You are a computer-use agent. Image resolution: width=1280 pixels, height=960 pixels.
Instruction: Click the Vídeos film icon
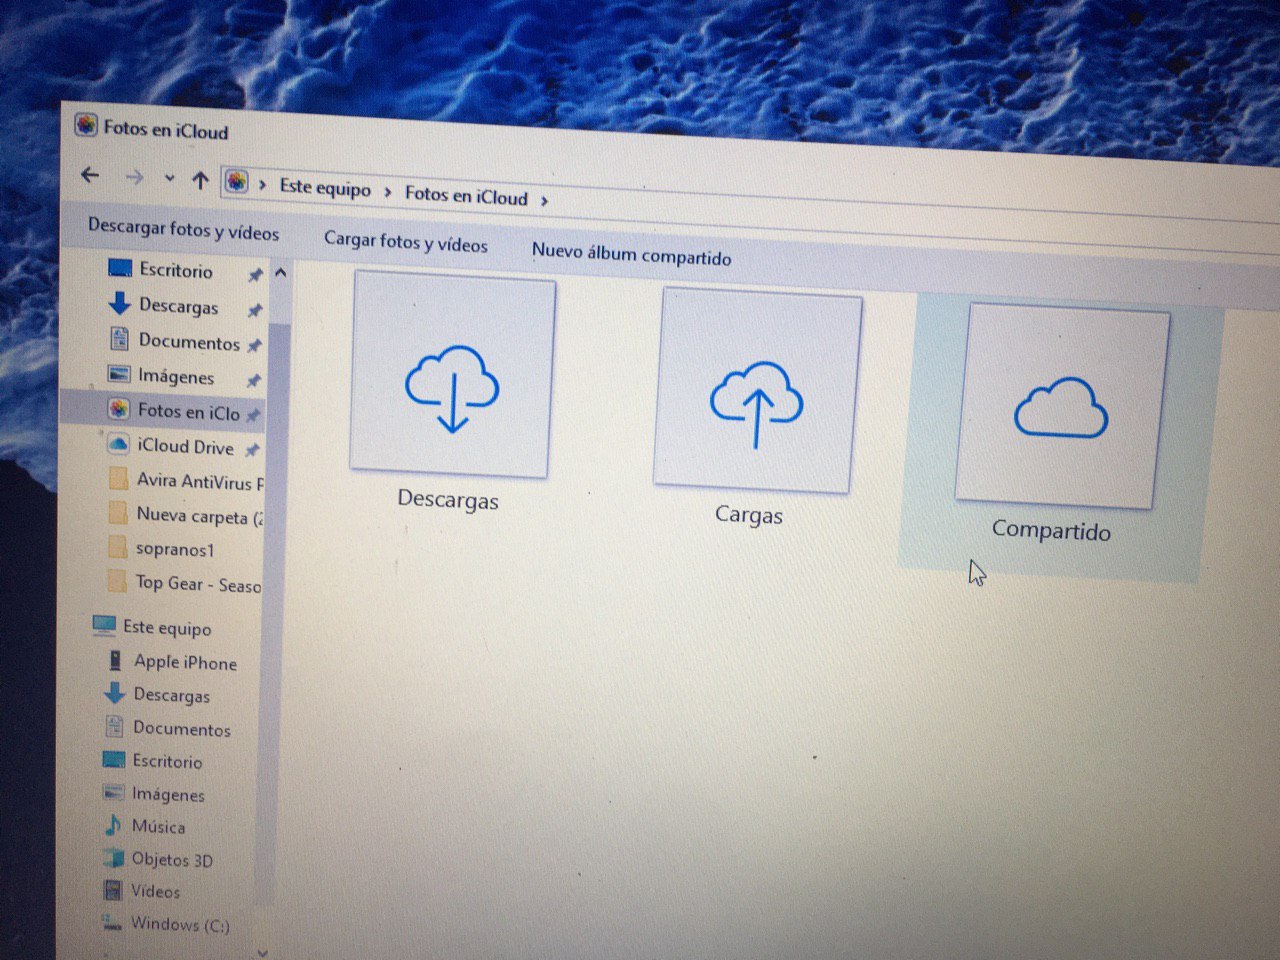tap(113, 890)
